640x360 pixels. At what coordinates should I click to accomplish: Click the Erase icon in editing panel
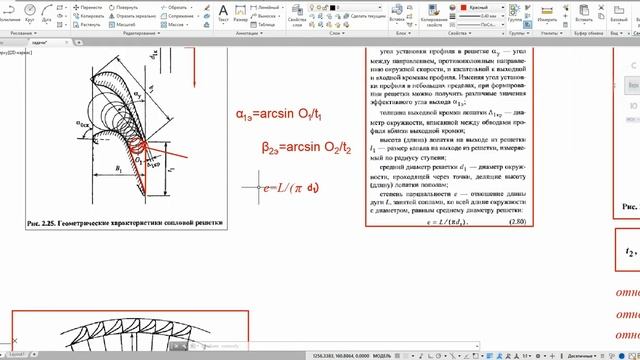(207, 8)
